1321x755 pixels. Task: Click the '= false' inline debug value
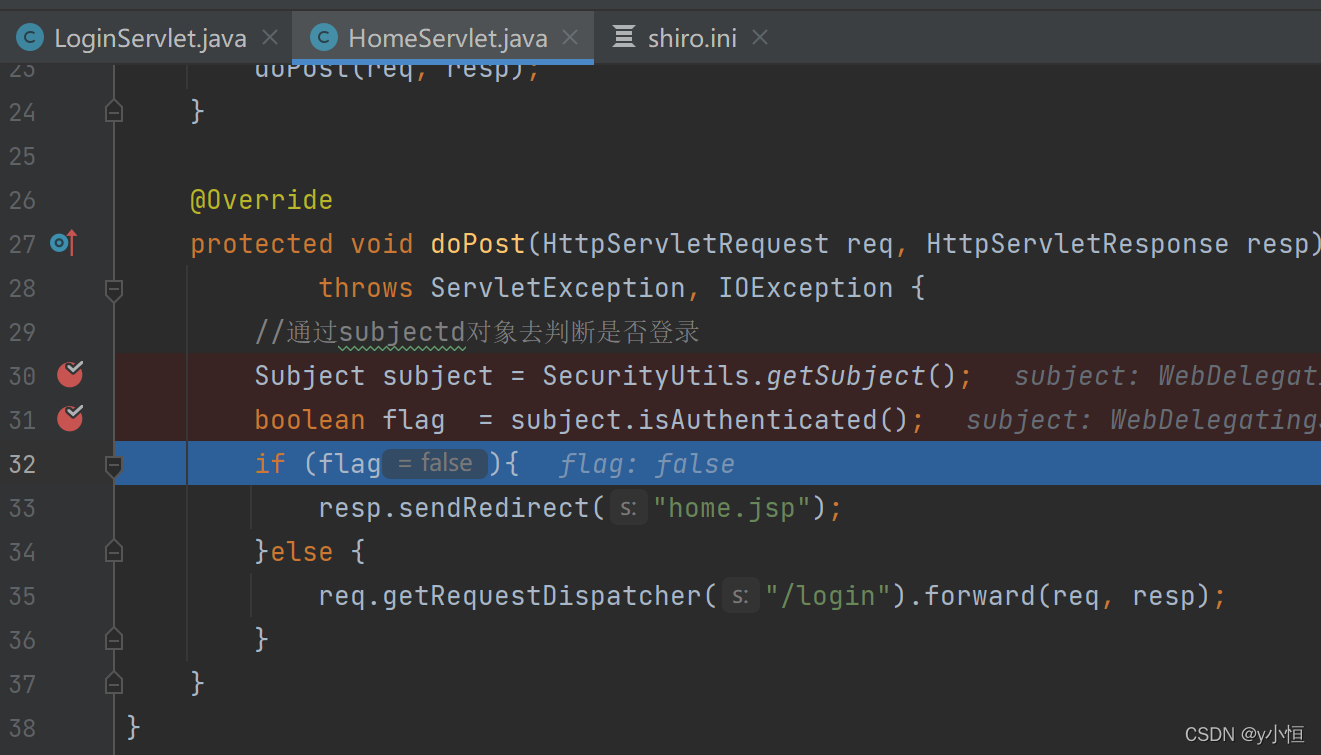pyautogui.click(x=435, y=463)
